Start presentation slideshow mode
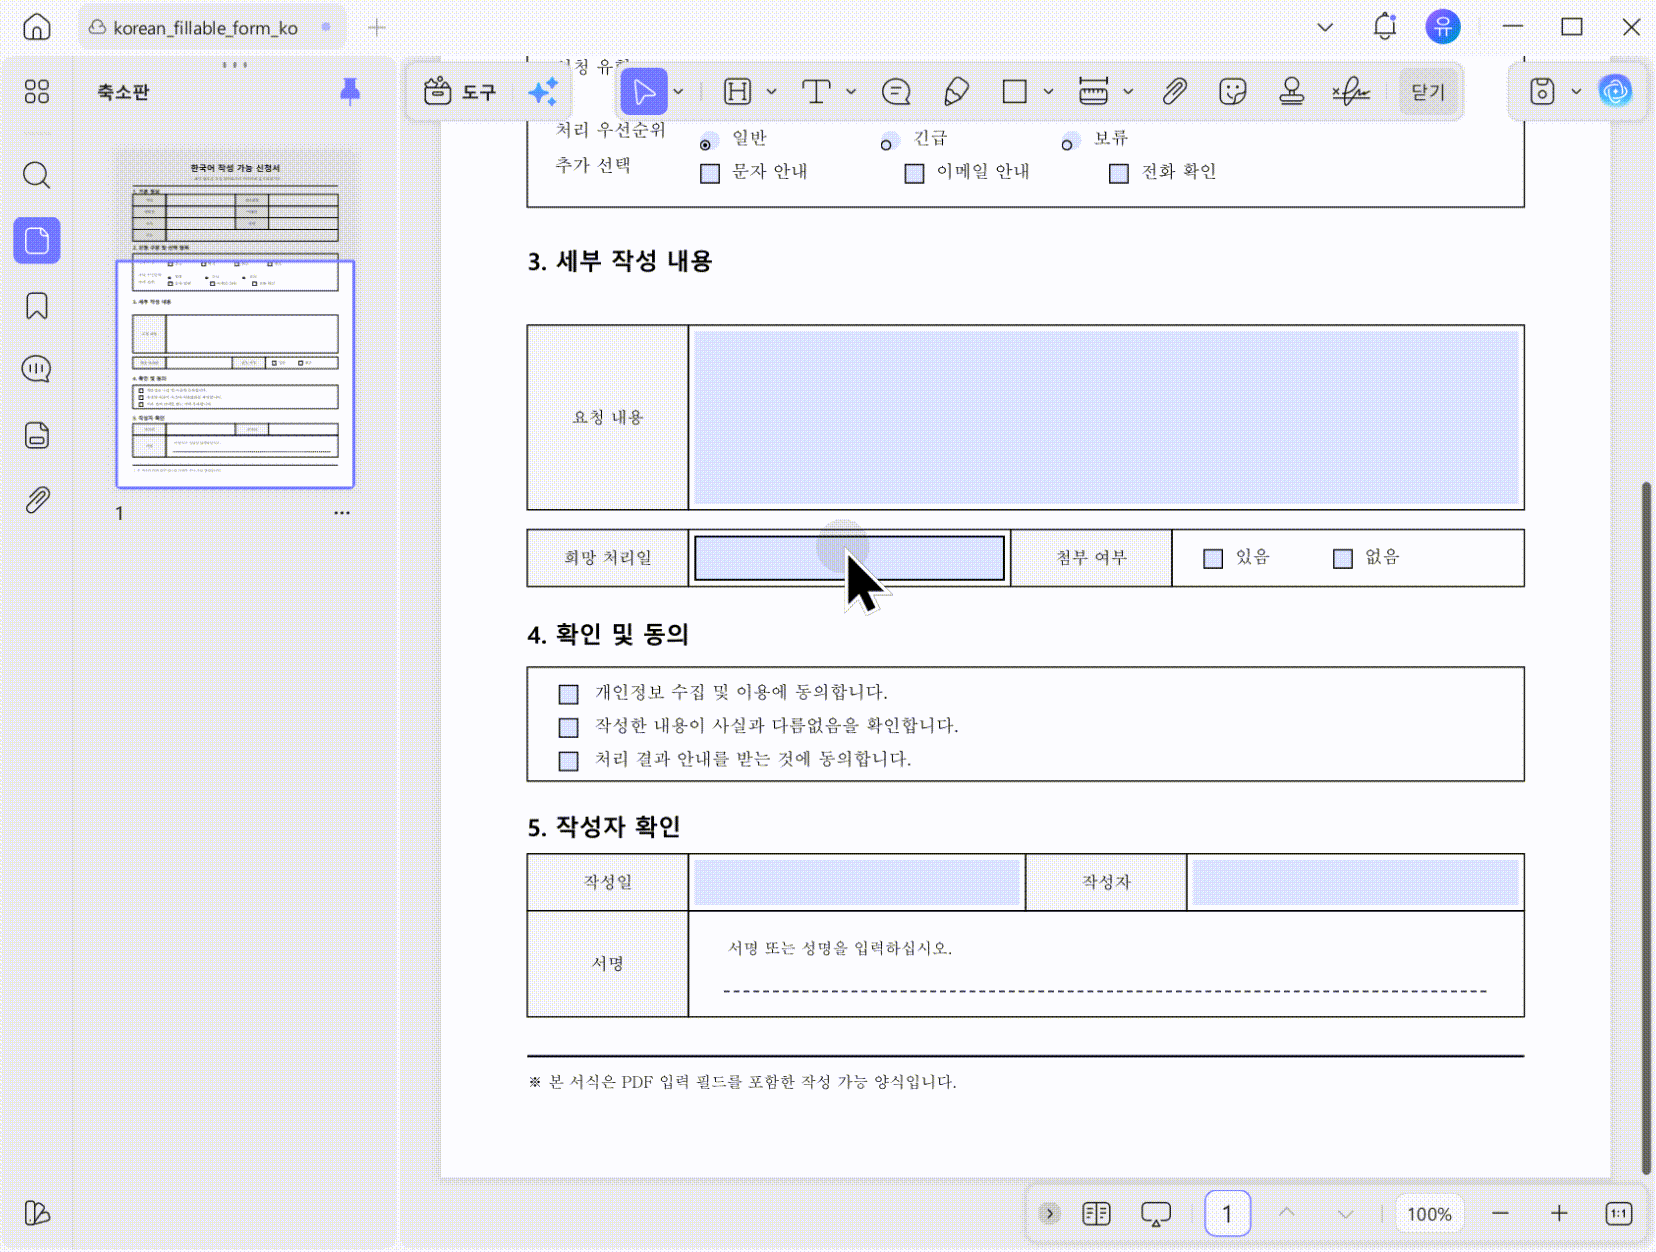This screenshot has height=1252, width=1656. pyautogui.click(x=1156, y=1214)
